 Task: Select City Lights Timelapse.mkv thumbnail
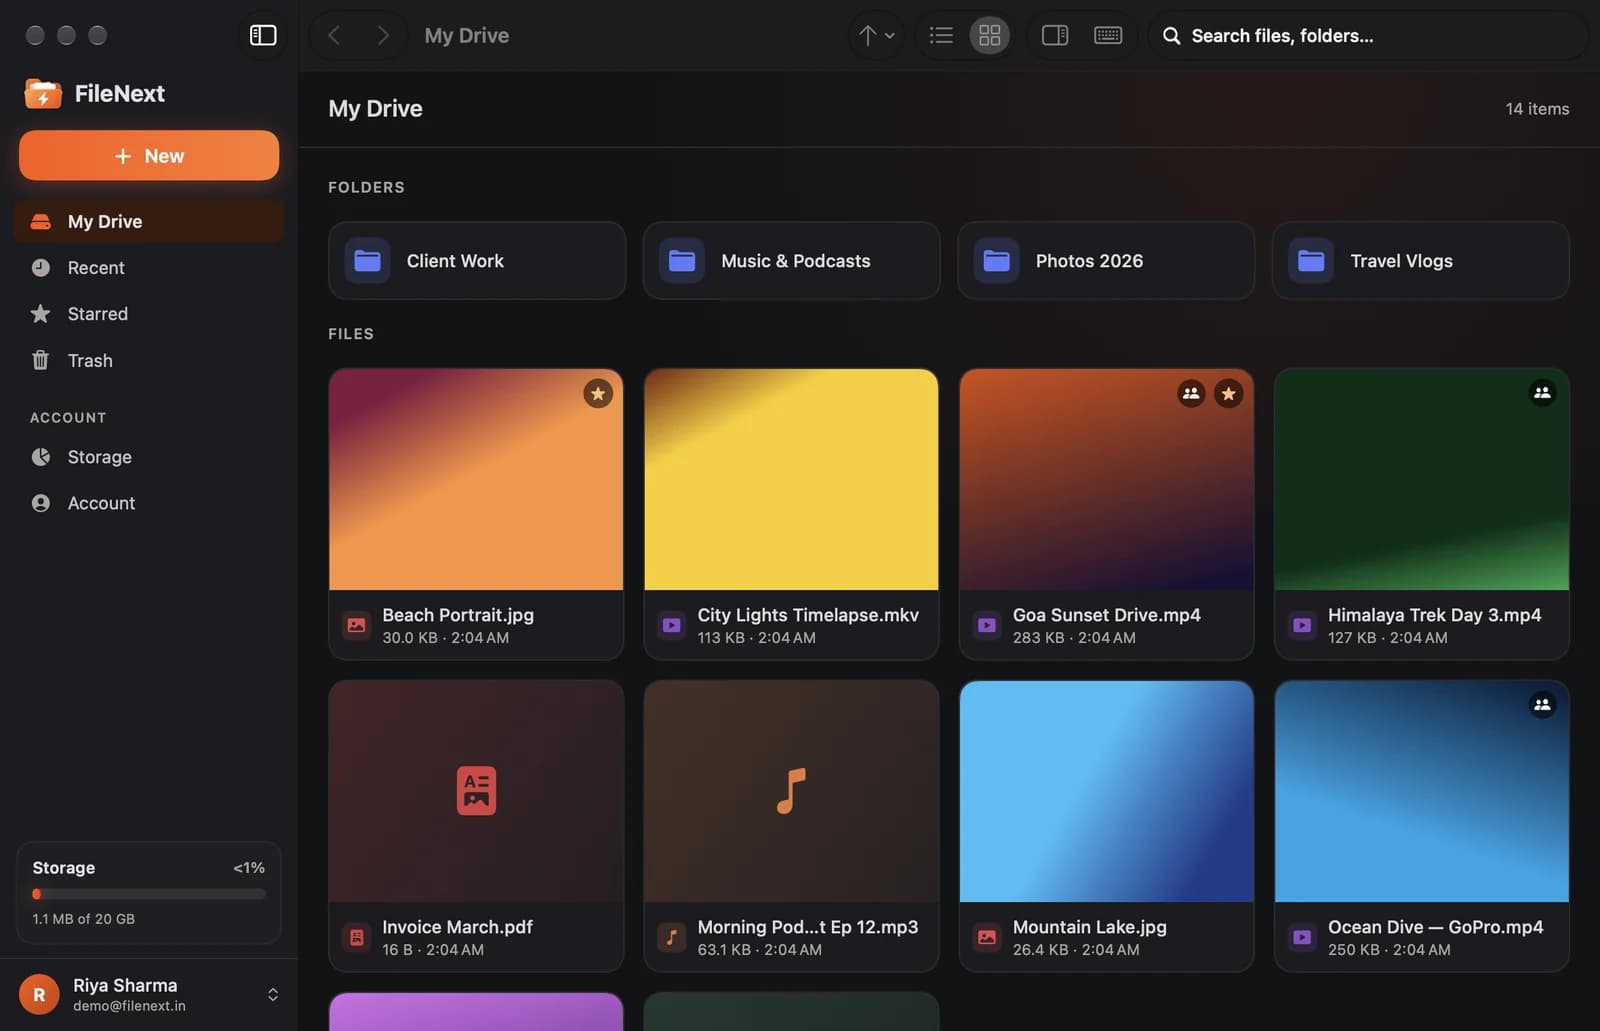click(x=791, y=479)
